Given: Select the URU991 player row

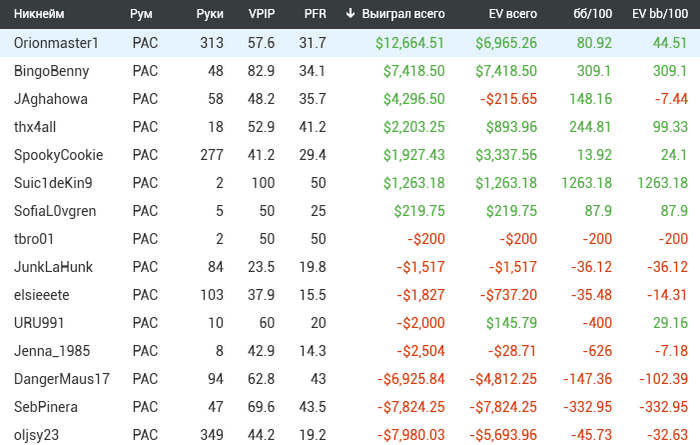Looking at the screenshot, I should [38, 323].
